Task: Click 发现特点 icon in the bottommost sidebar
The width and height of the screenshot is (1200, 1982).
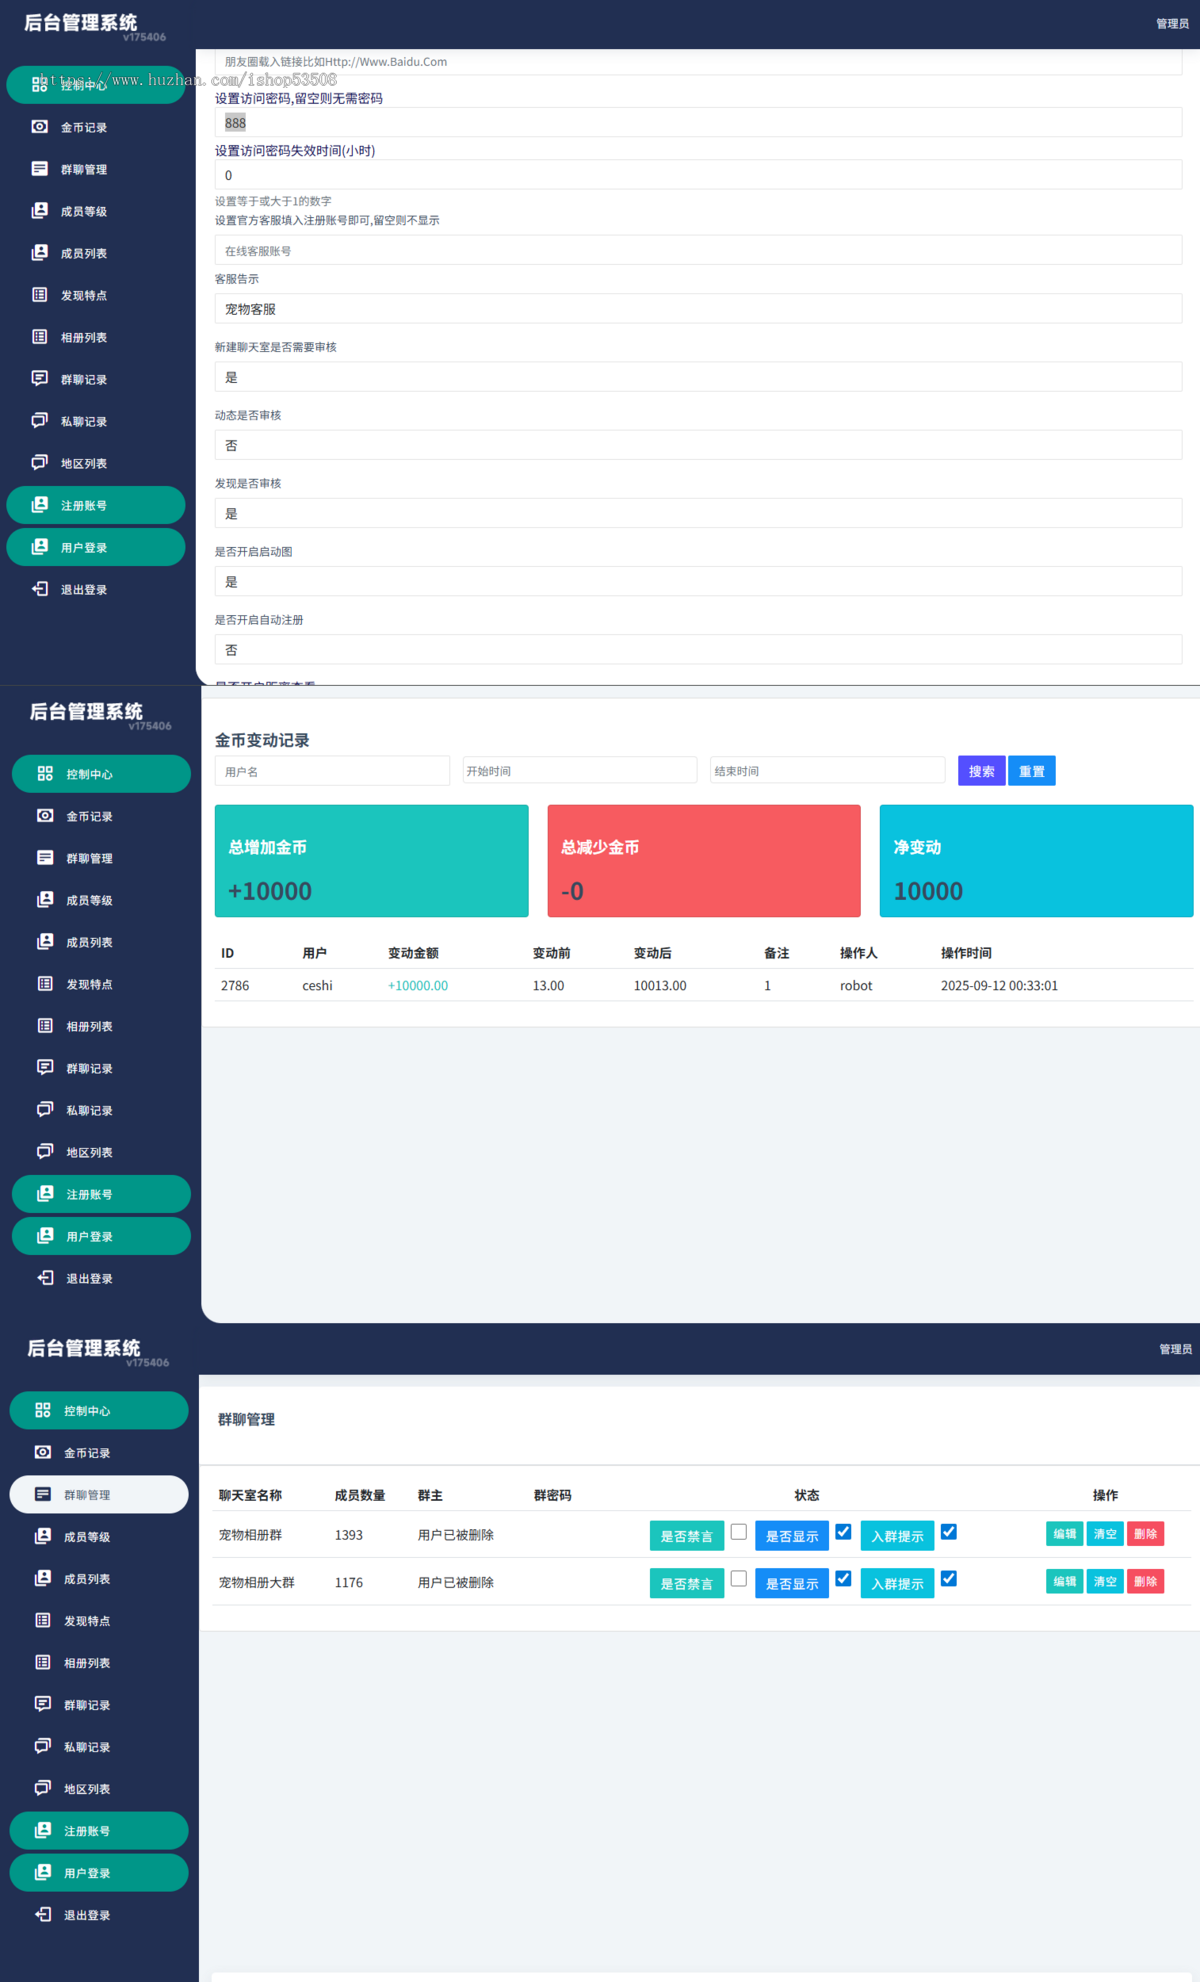Action: tap(43, 1620)
